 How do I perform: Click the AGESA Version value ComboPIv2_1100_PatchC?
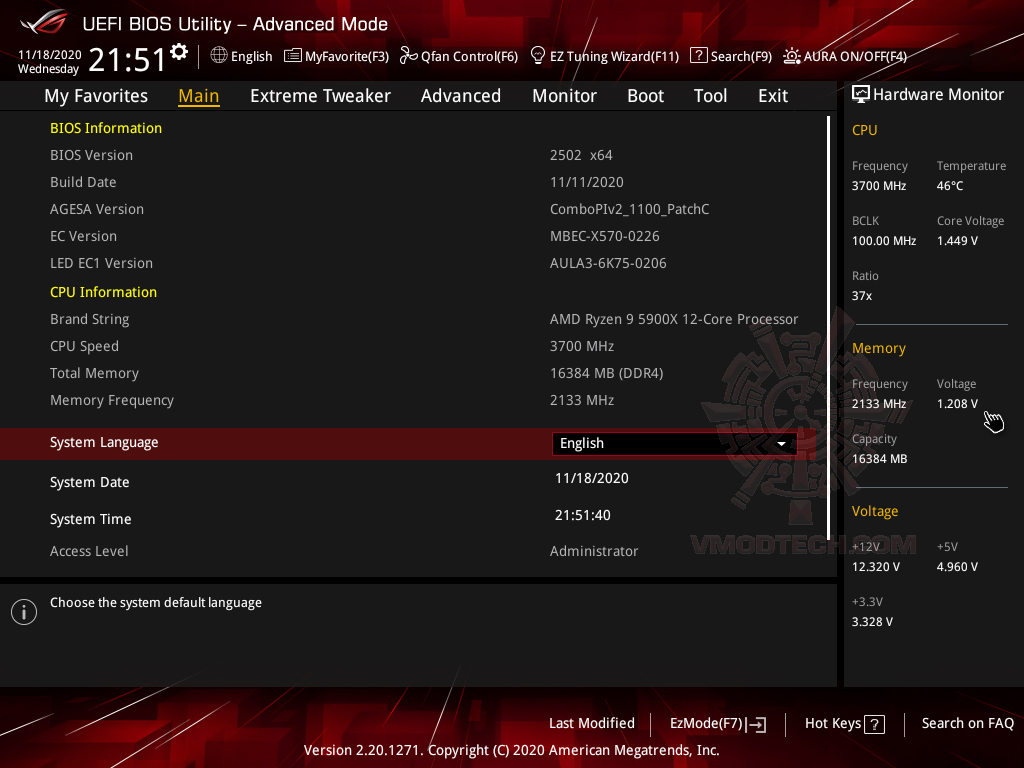pos(630,210)
